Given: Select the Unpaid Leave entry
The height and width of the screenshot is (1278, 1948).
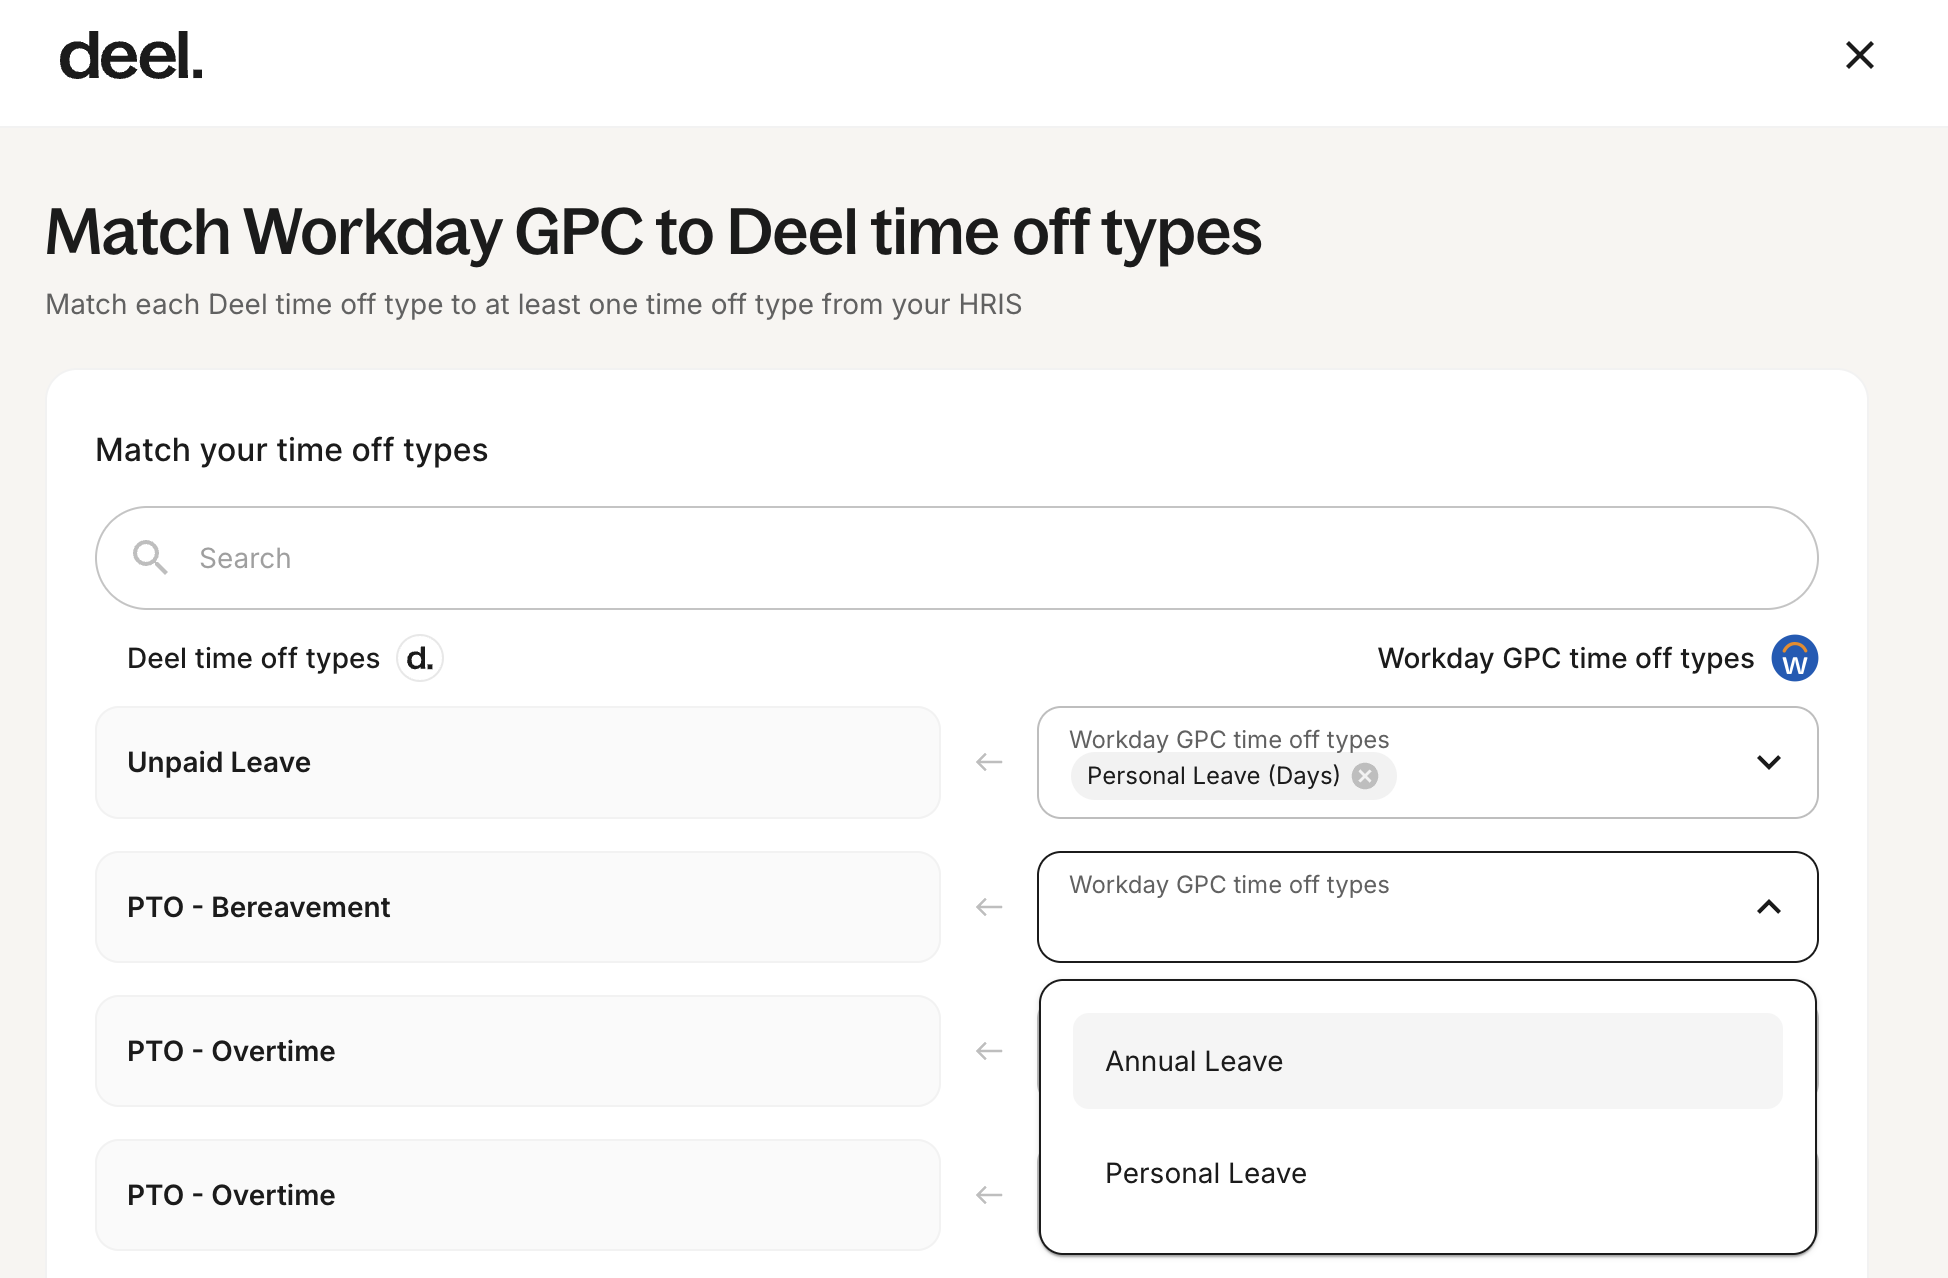Looking at the screenshot, I should tap(518, 762).
